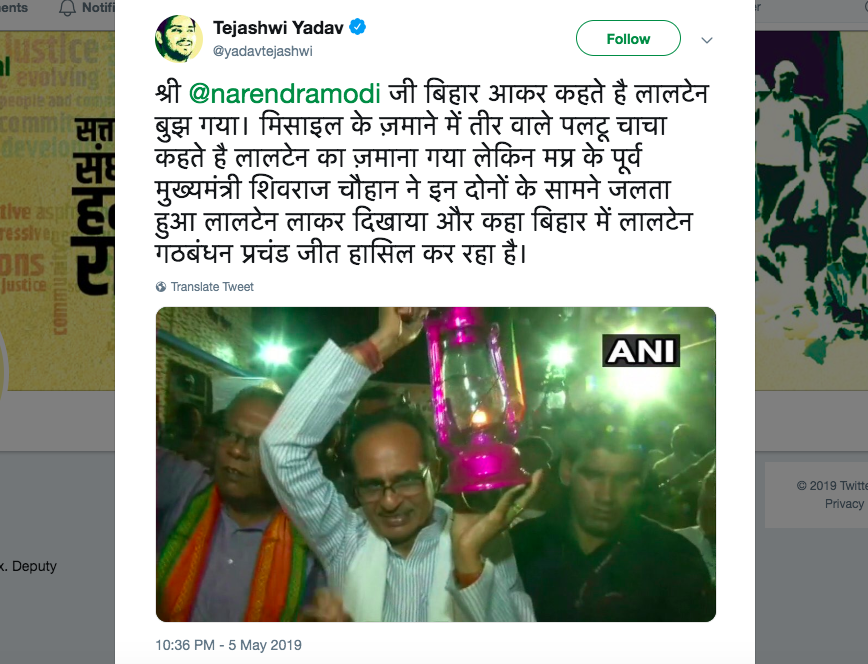Open the @yadavtejashwi handle
Screen dimensions: 868x664
pyautogui.click(x=262, y=51)
